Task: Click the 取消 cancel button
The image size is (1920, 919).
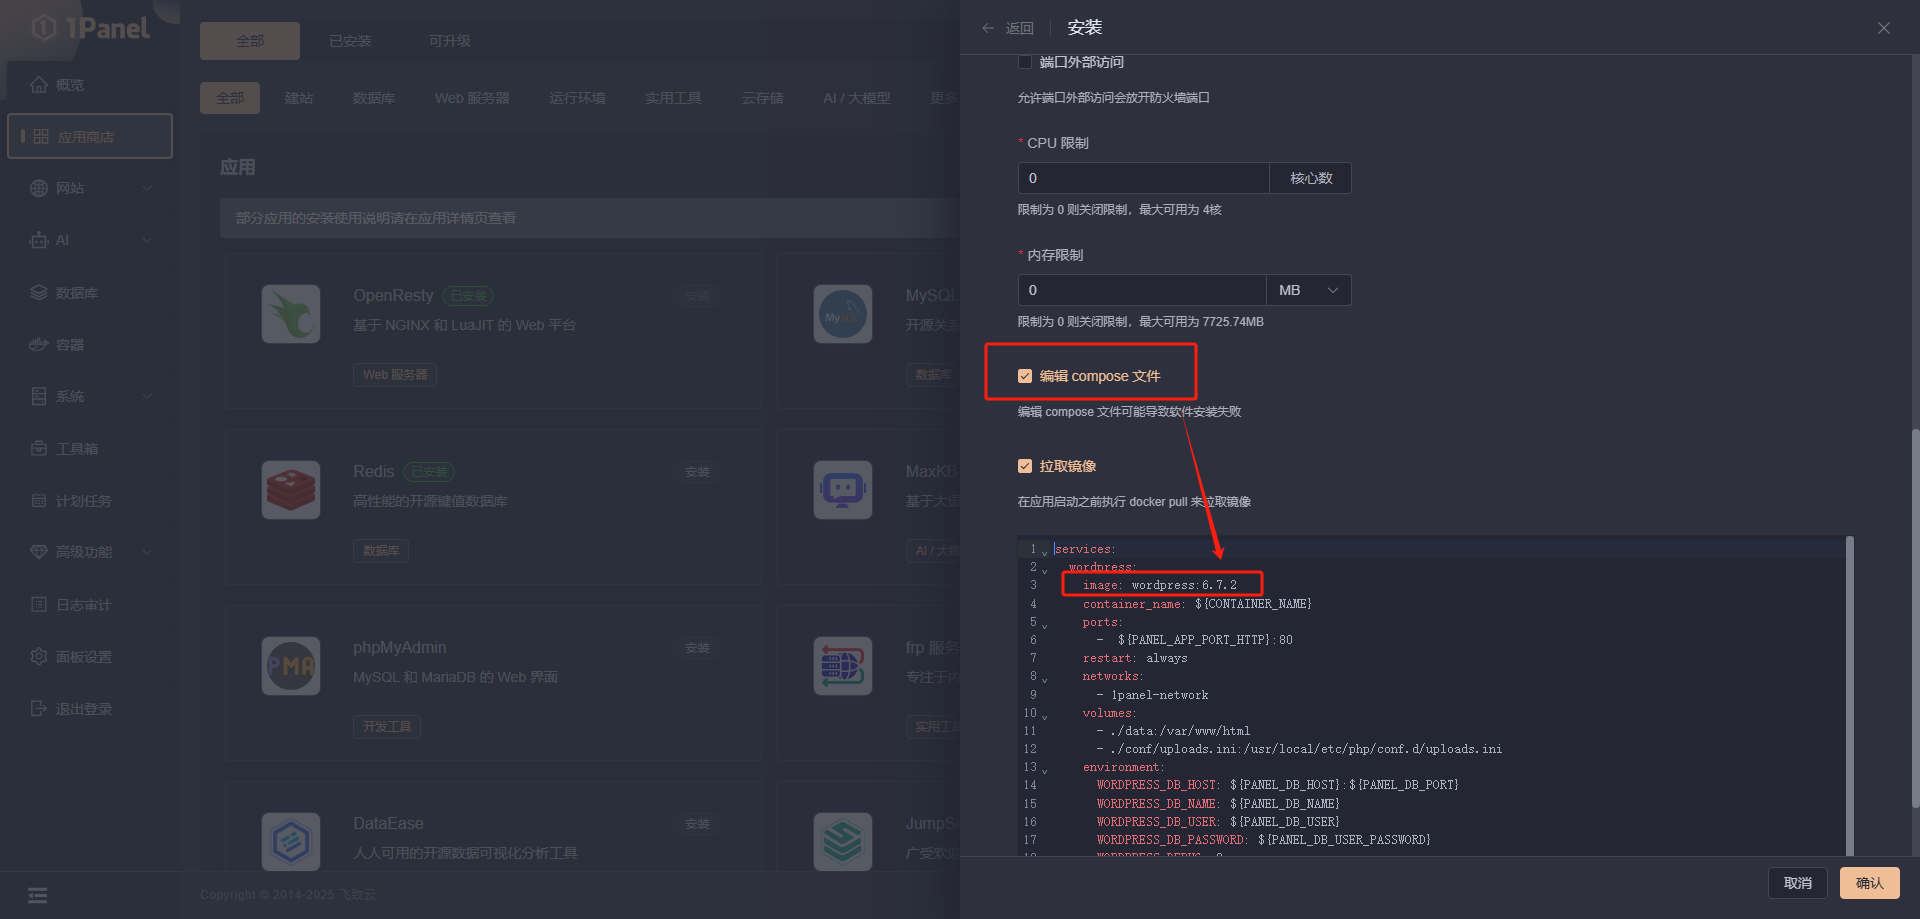Action: (1798, 883)
